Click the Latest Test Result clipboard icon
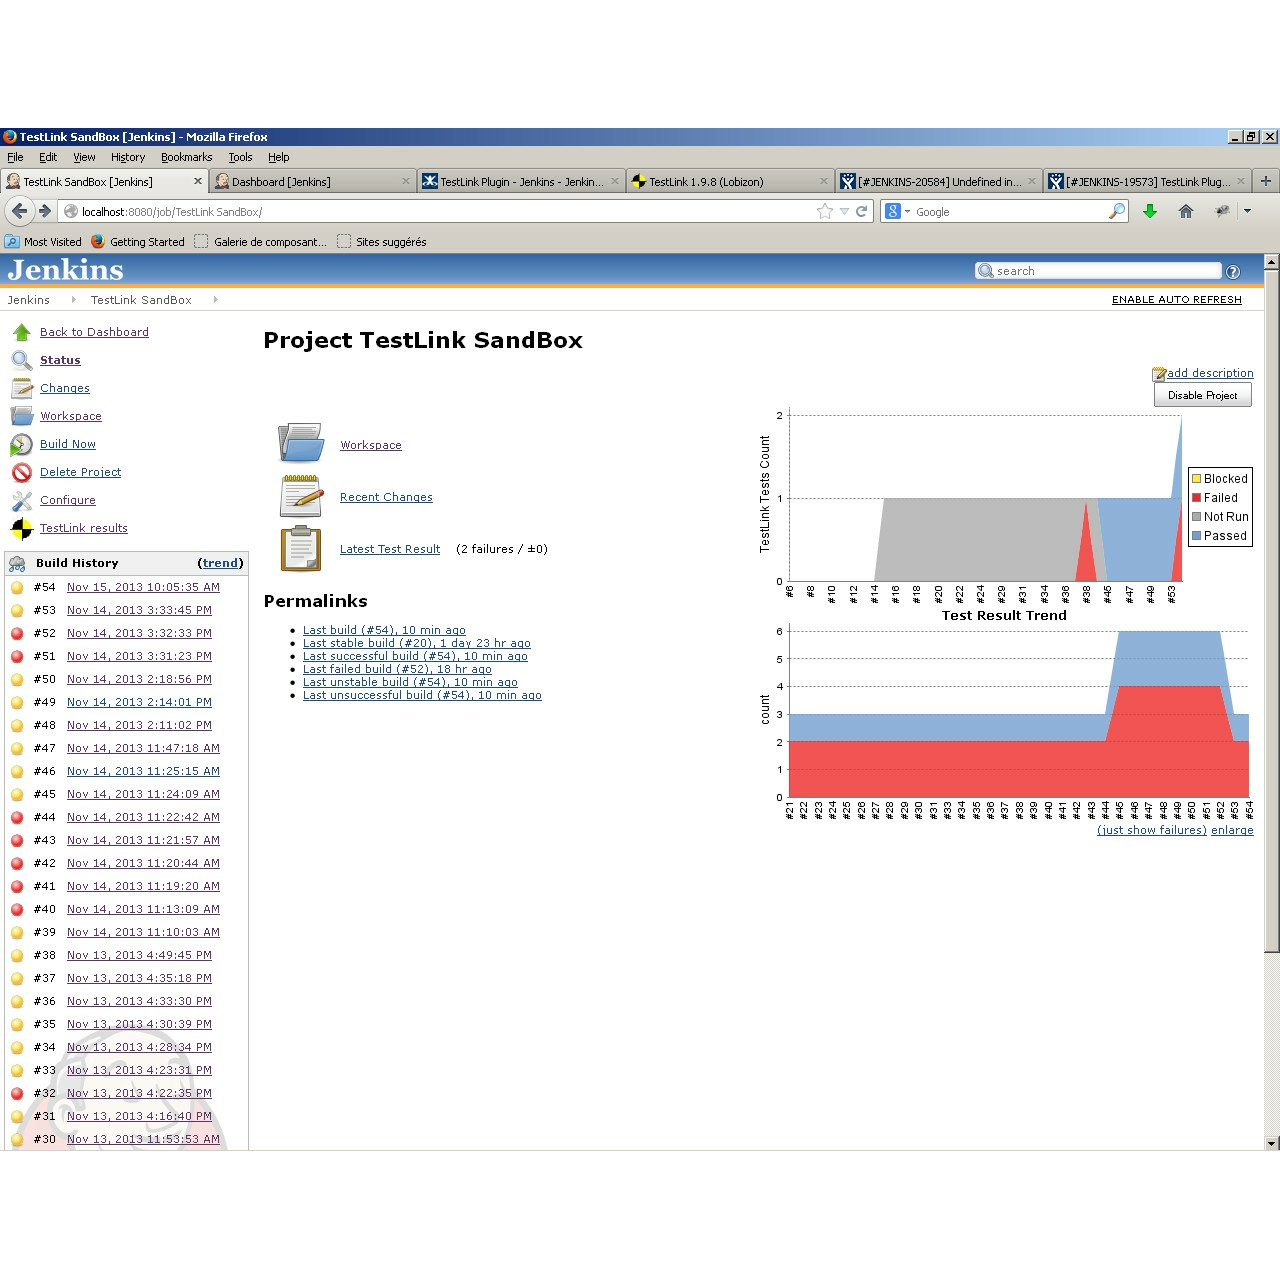The height and width of the screenshot is (1280, 1280). (300, 549)
